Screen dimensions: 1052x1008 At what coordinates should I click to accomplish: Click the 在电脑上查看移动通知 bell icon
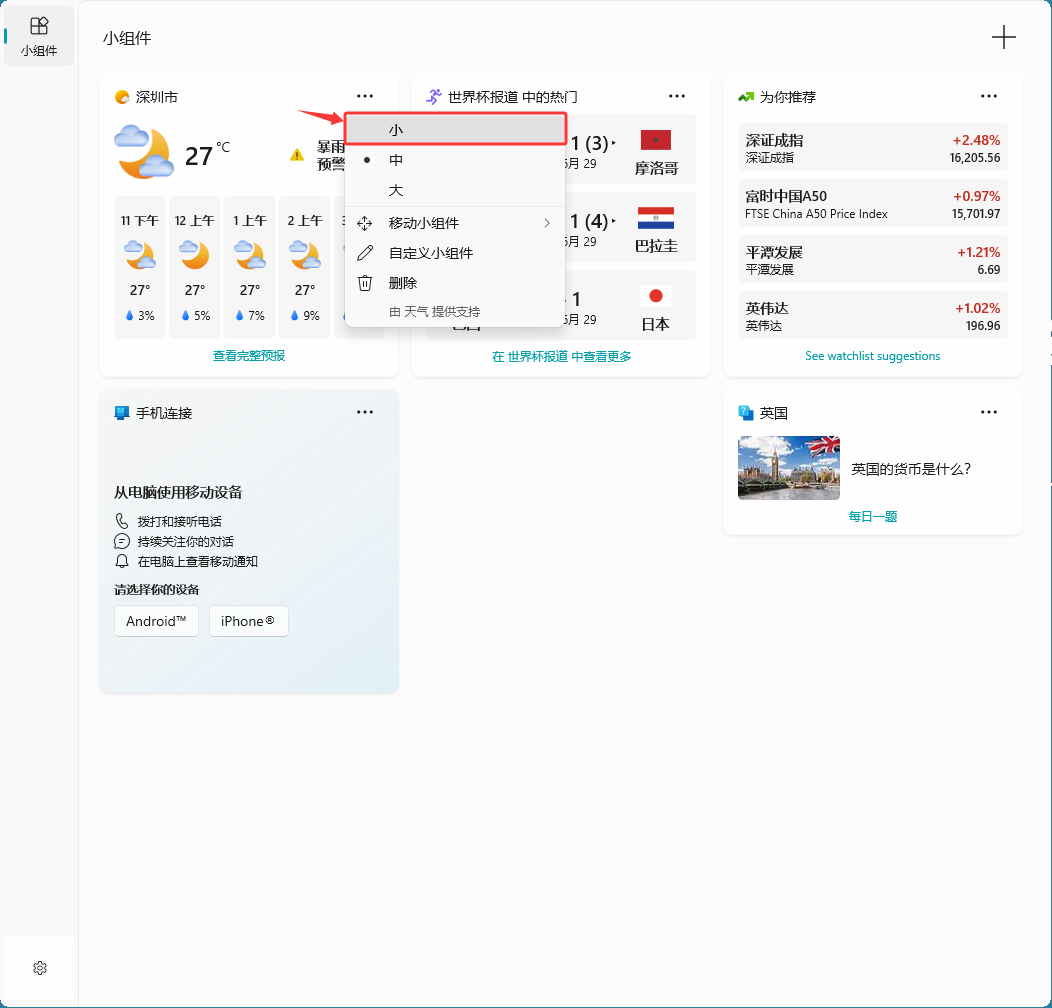tap(121, 561)
